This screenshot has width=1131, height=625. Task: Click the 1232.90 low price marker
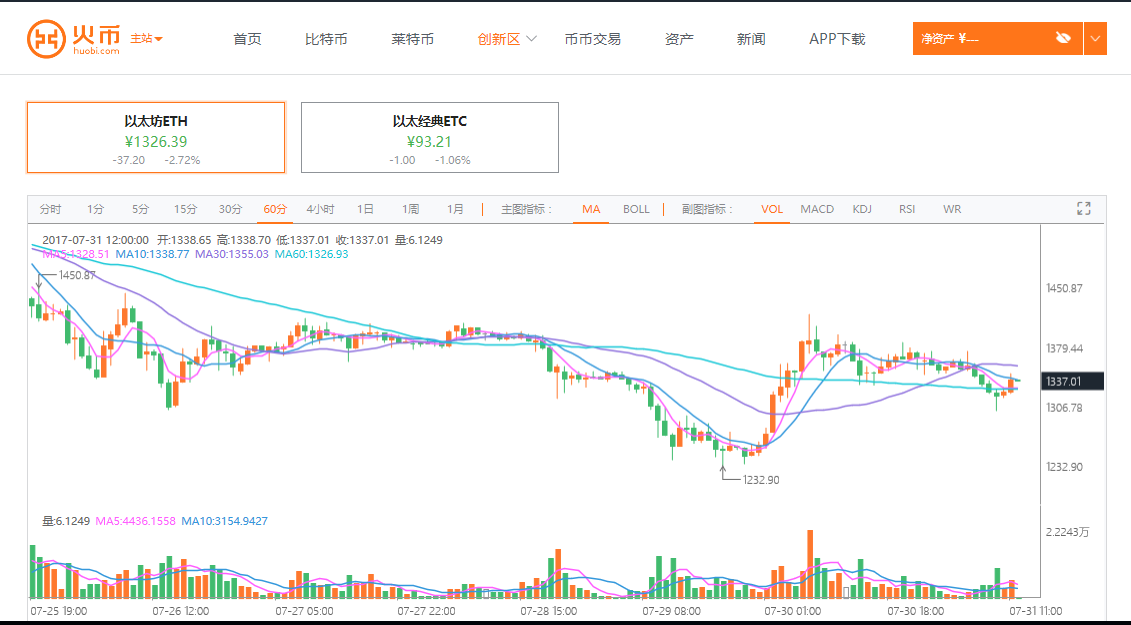coord(761,480)
